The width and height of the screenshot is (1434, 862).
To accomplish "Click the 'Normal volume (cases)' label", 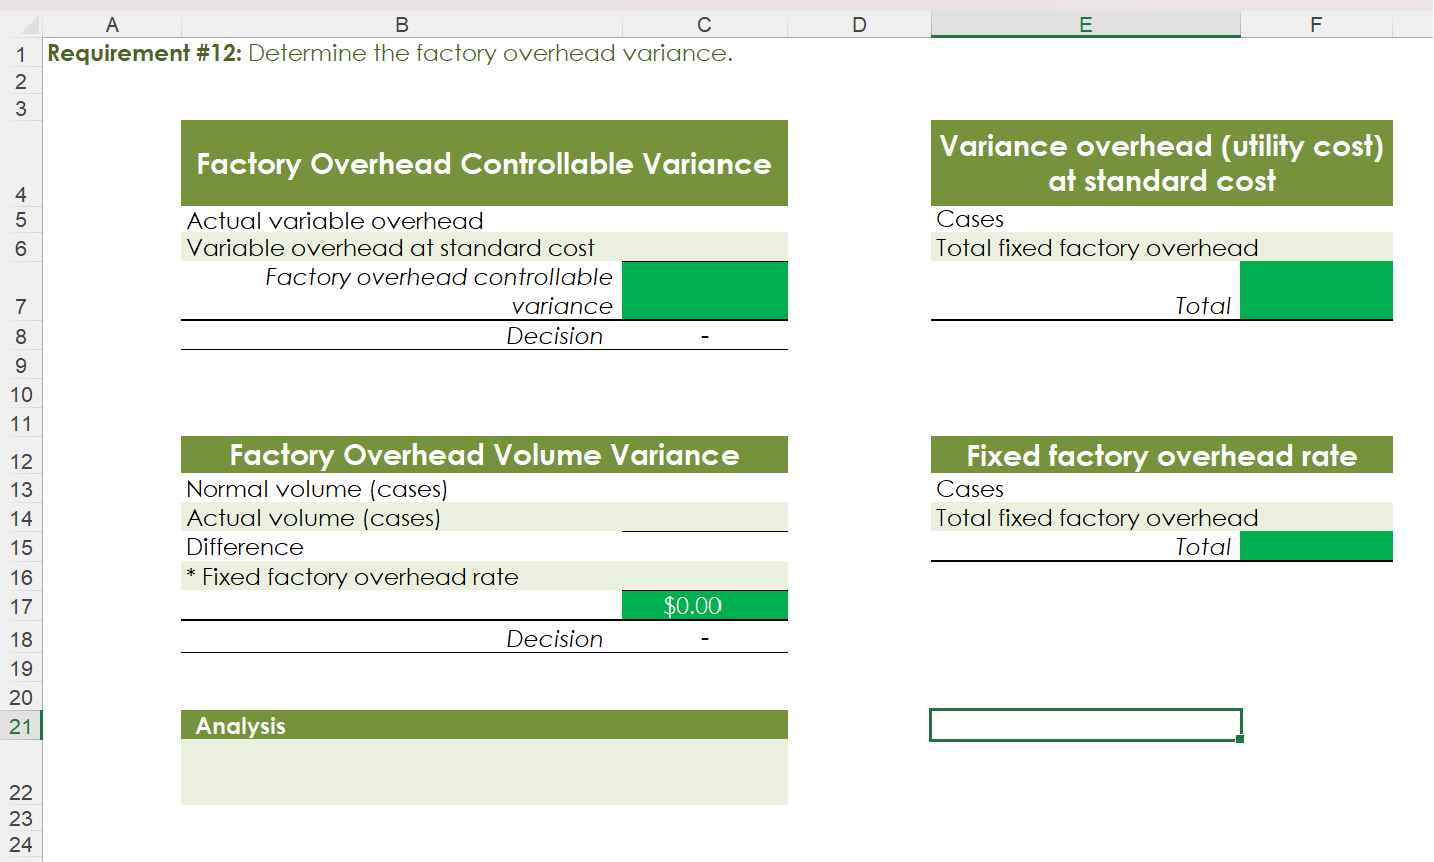I will pos(317,489).
